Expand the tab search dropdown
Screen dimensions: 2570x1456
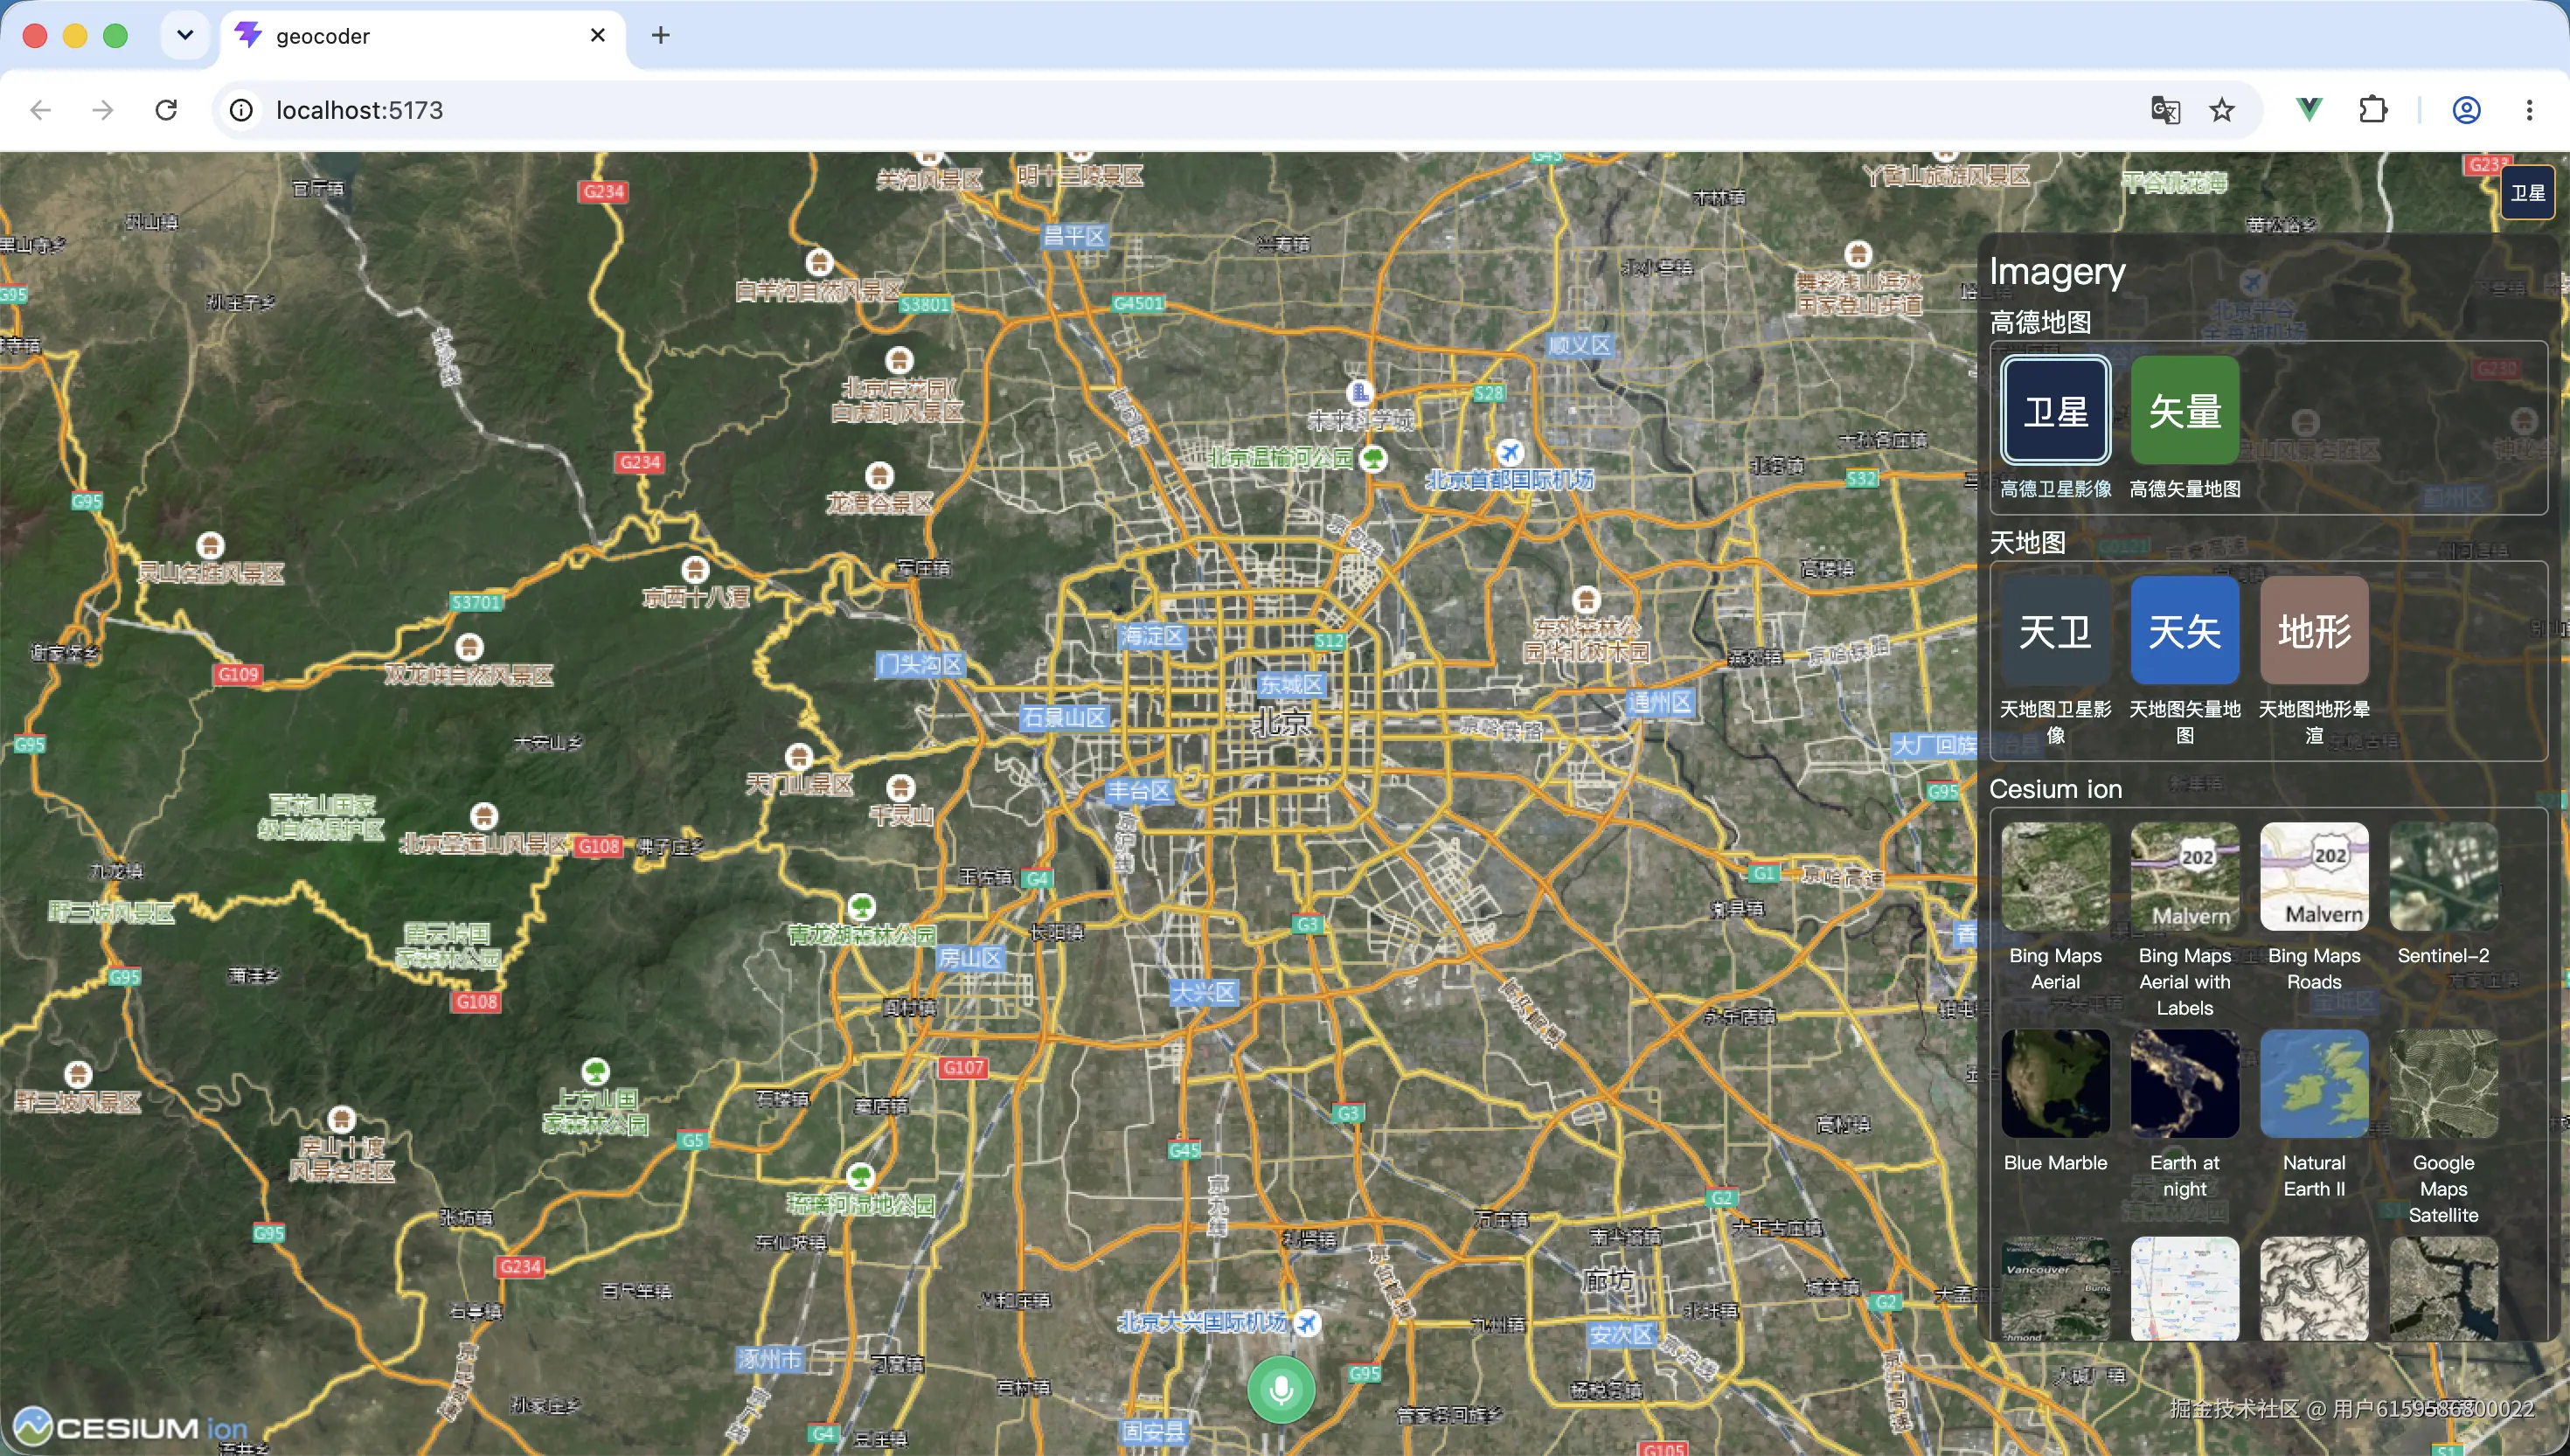coord(185,36)
